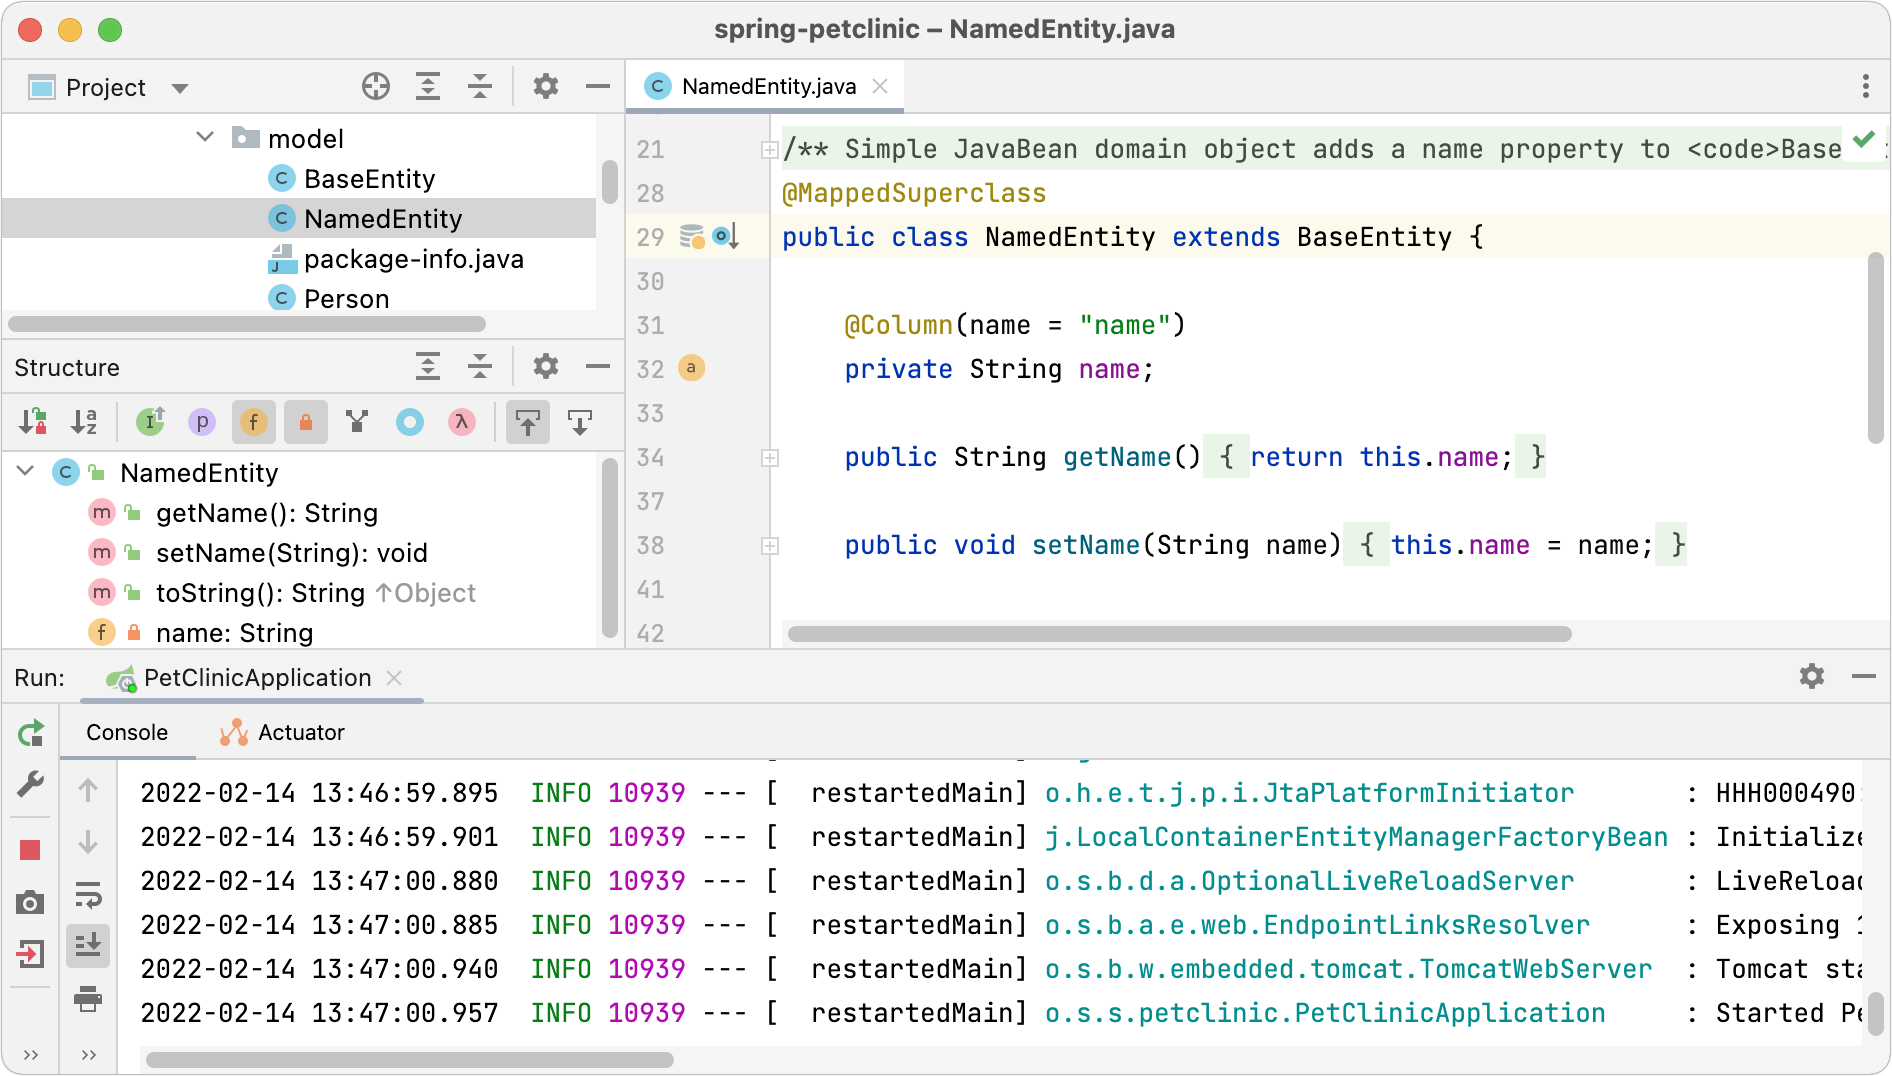Viewport: 1892px width, 1076px height.
Task: Click the Project tree horizontal scrollbar
Action: pyautogui.click(x=247, y=324)
